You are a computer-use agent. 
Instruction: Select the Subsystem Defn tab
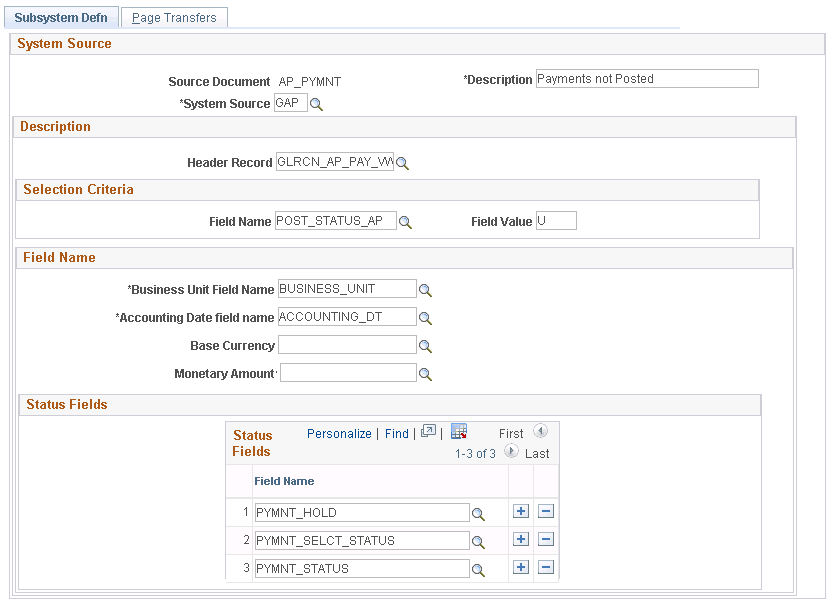(60, 17)
